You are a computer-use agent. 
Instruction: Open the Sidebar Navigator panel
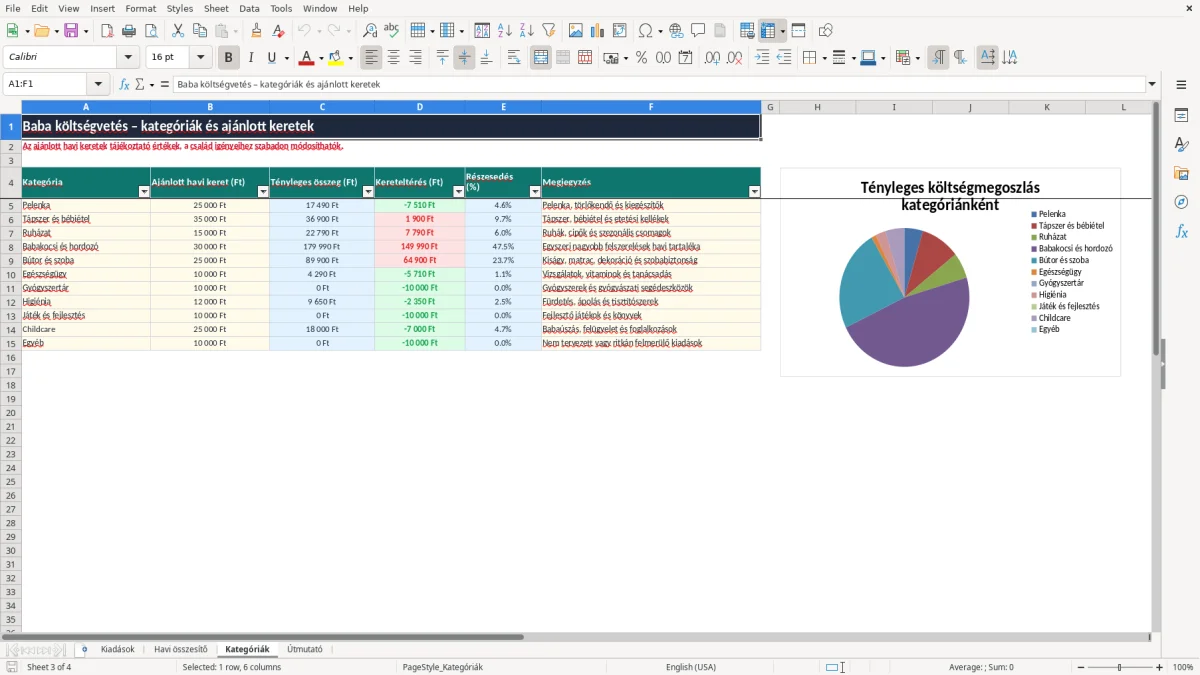1181,202
